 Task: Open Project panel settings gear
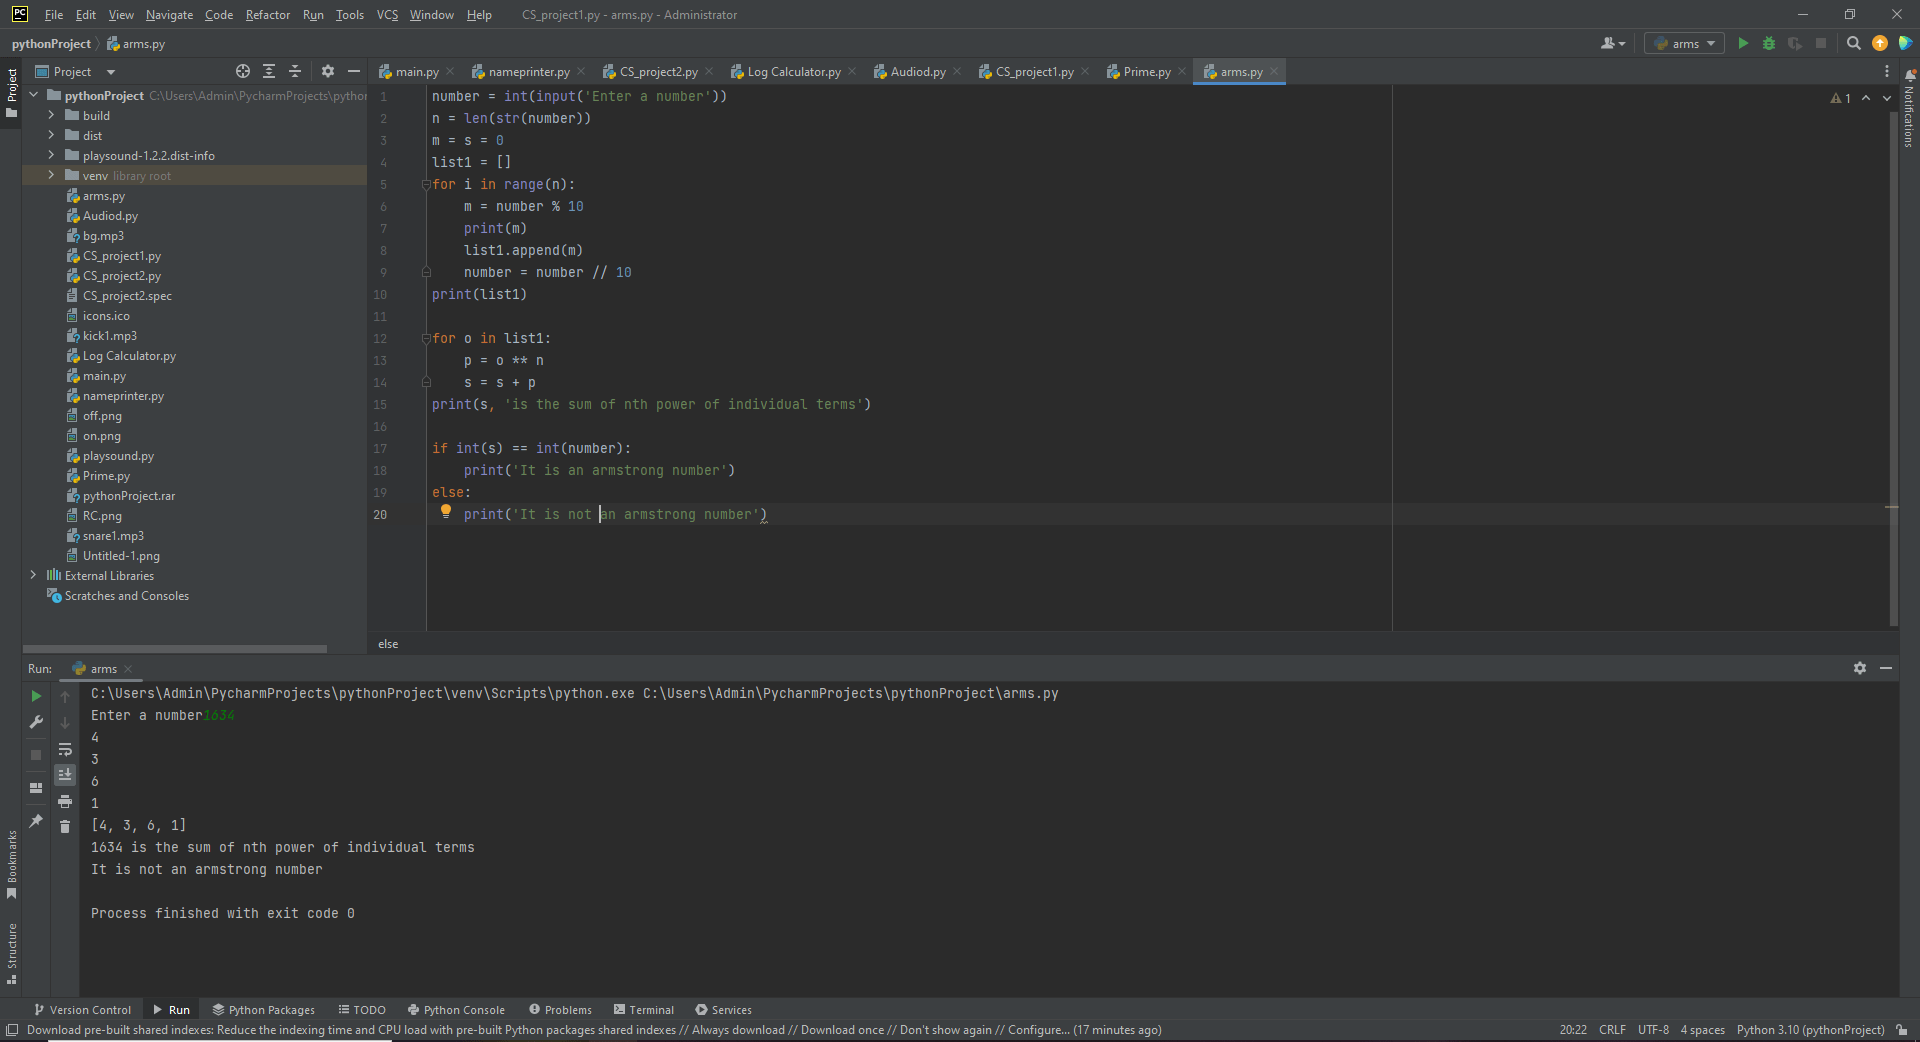pos(328,71)
